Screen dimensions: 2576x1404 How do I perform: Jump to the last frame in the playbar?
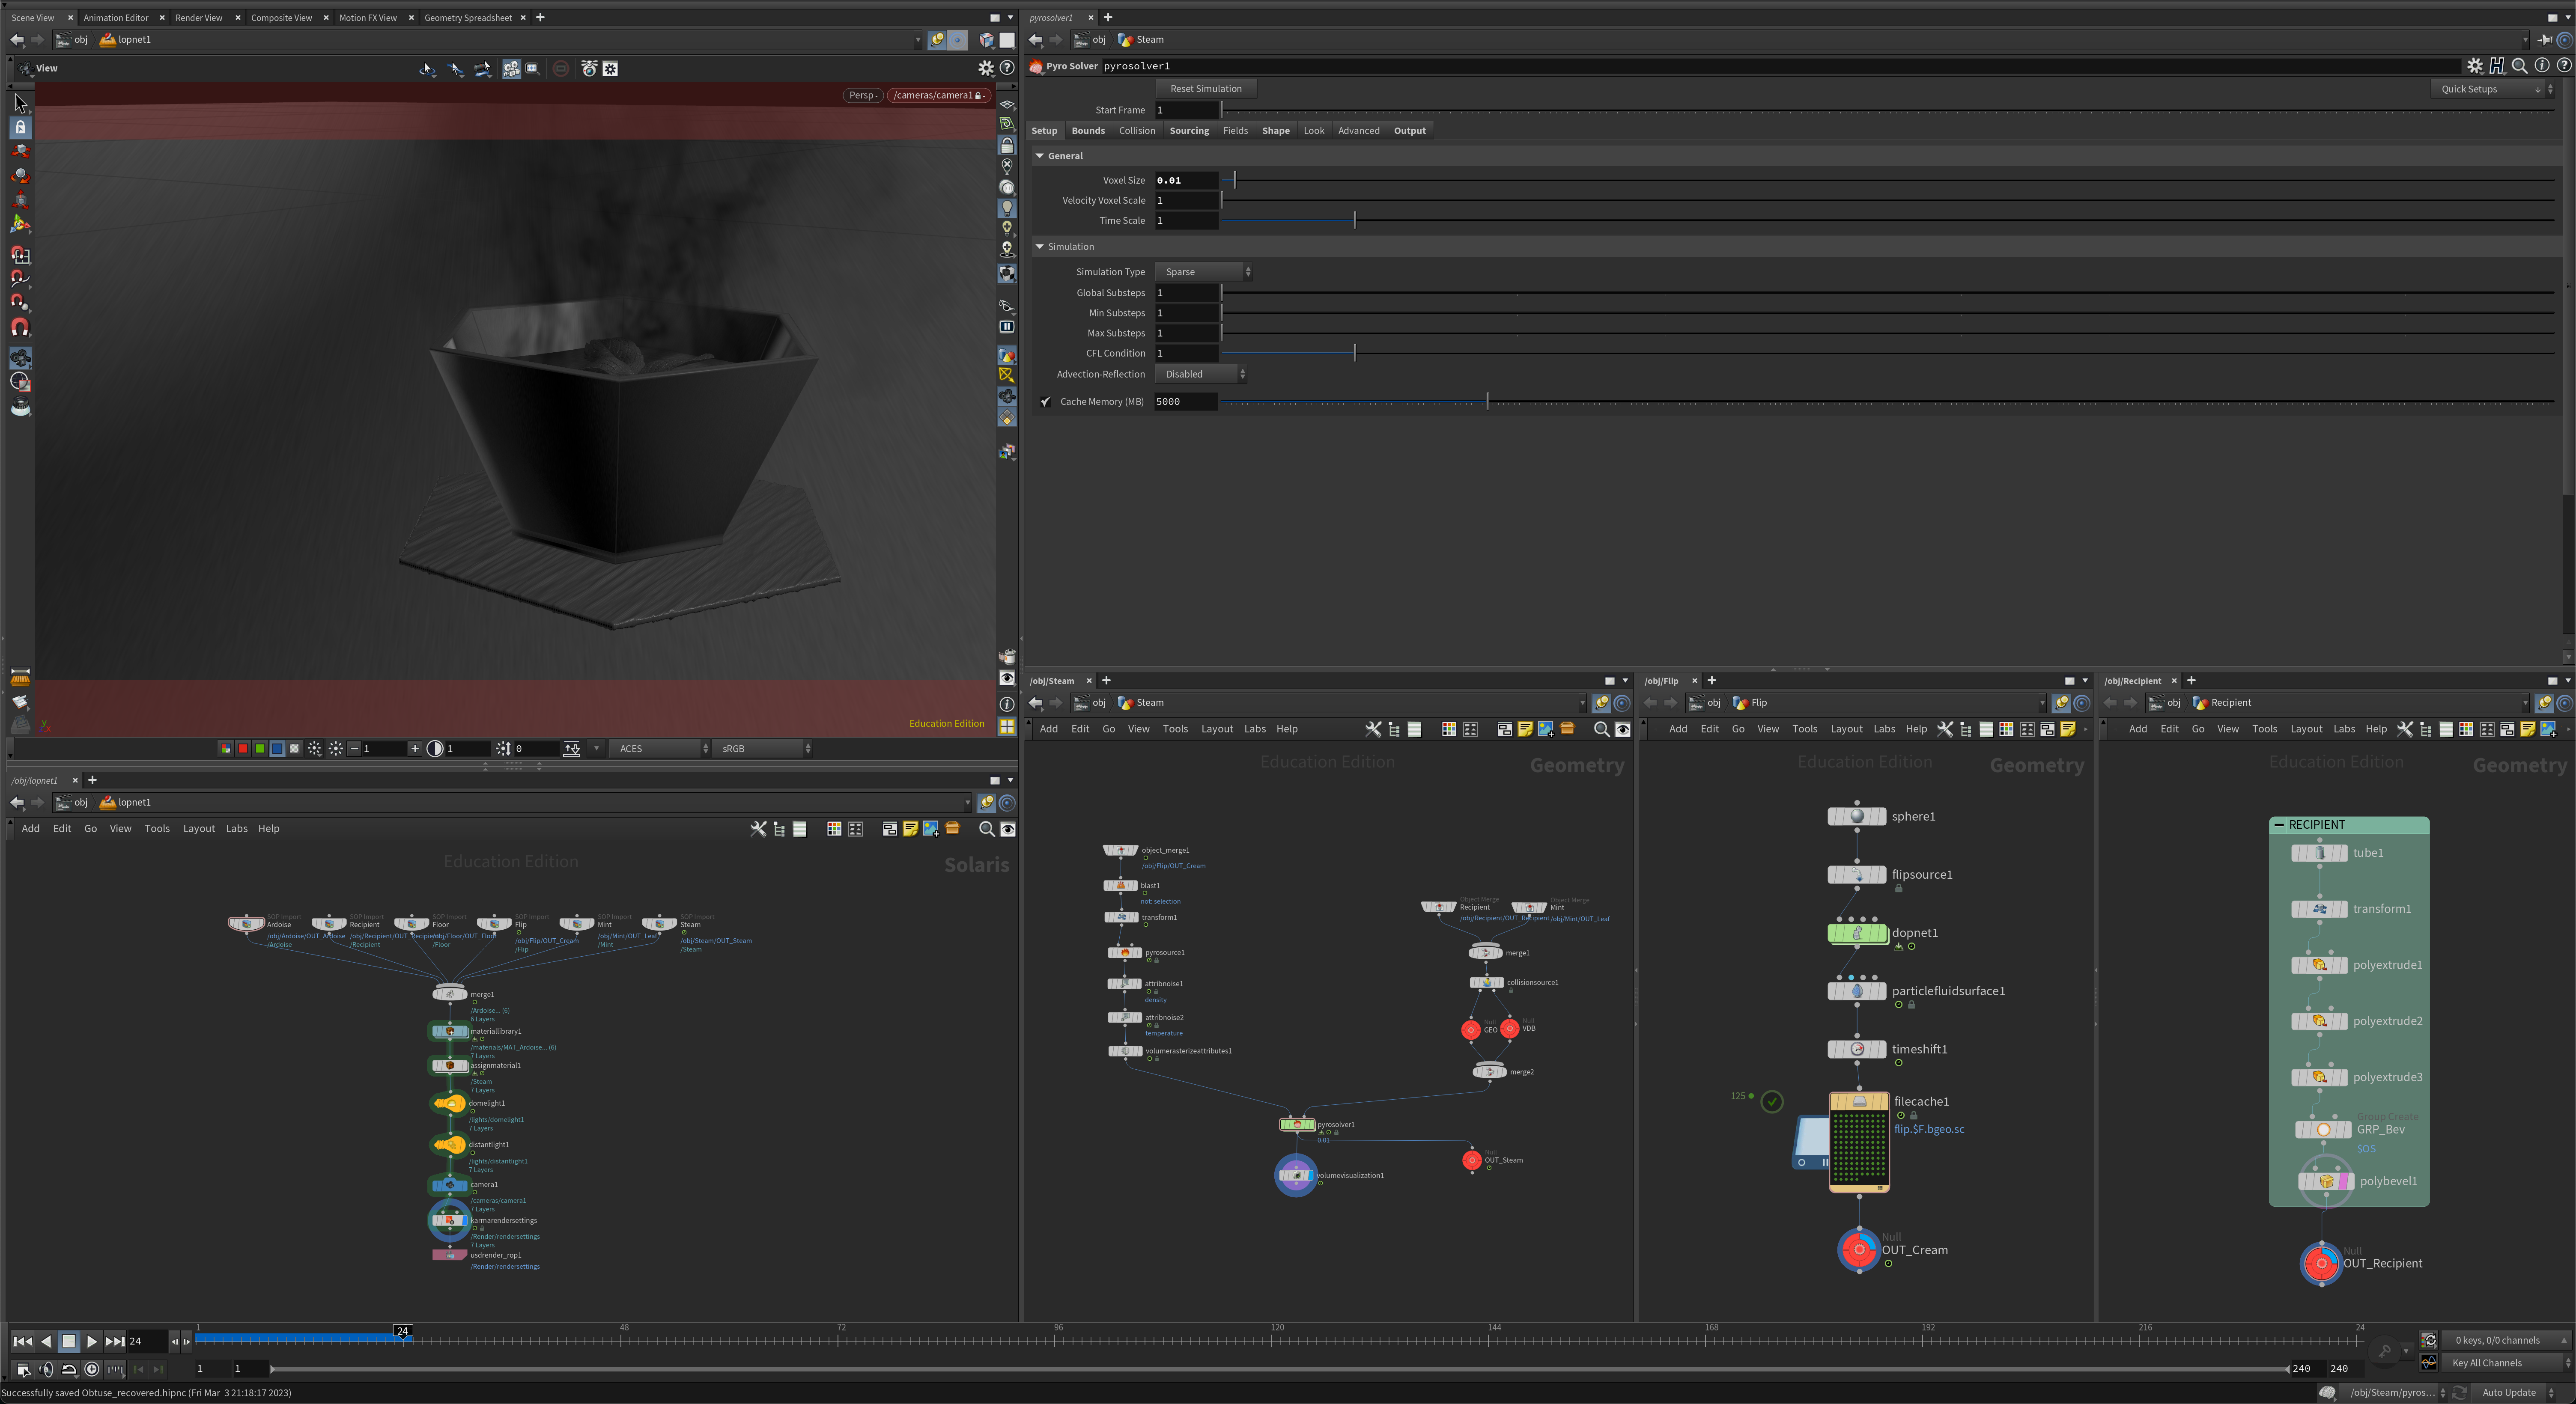115,1341
